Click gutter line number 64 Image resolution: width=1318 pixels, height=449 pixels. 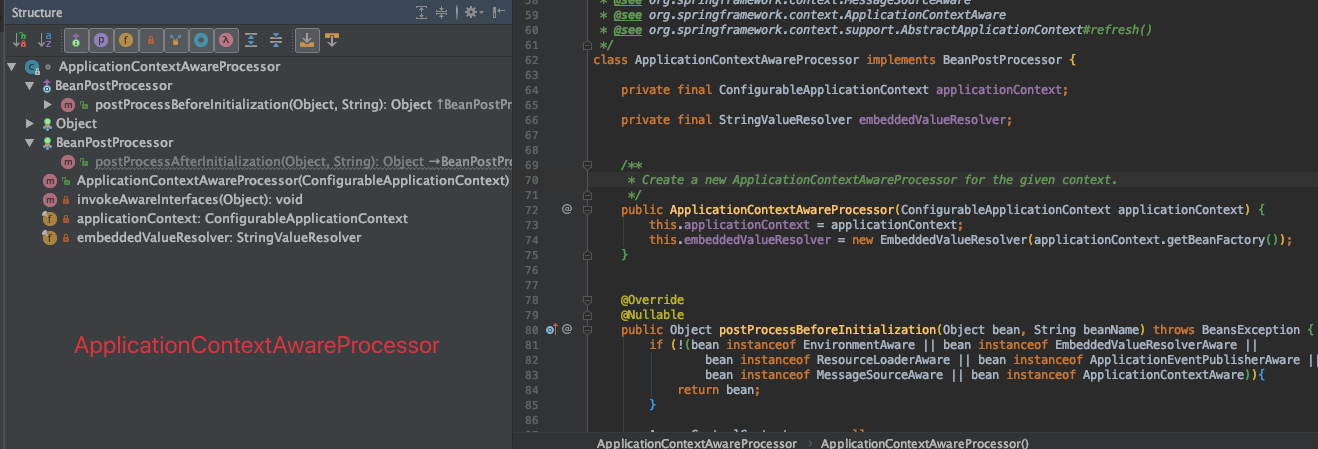click(x=531, y=90)
